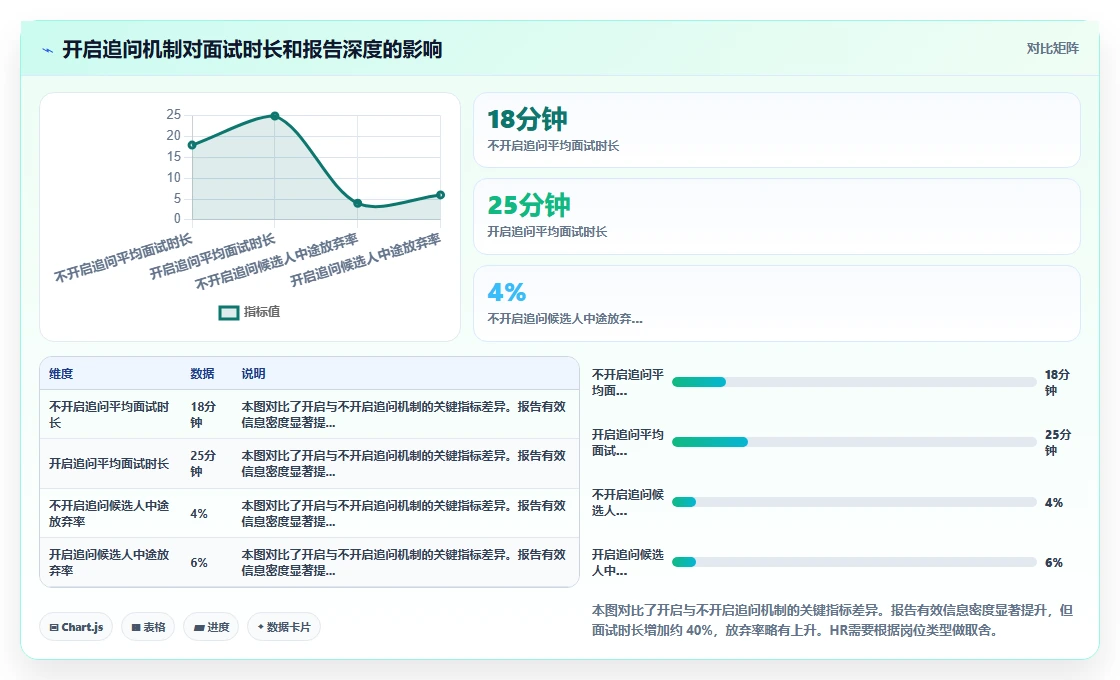Click stat card caption 不开启追问平均面试时长
This screenshot has width=1120, height=680.
coord(553,146)
